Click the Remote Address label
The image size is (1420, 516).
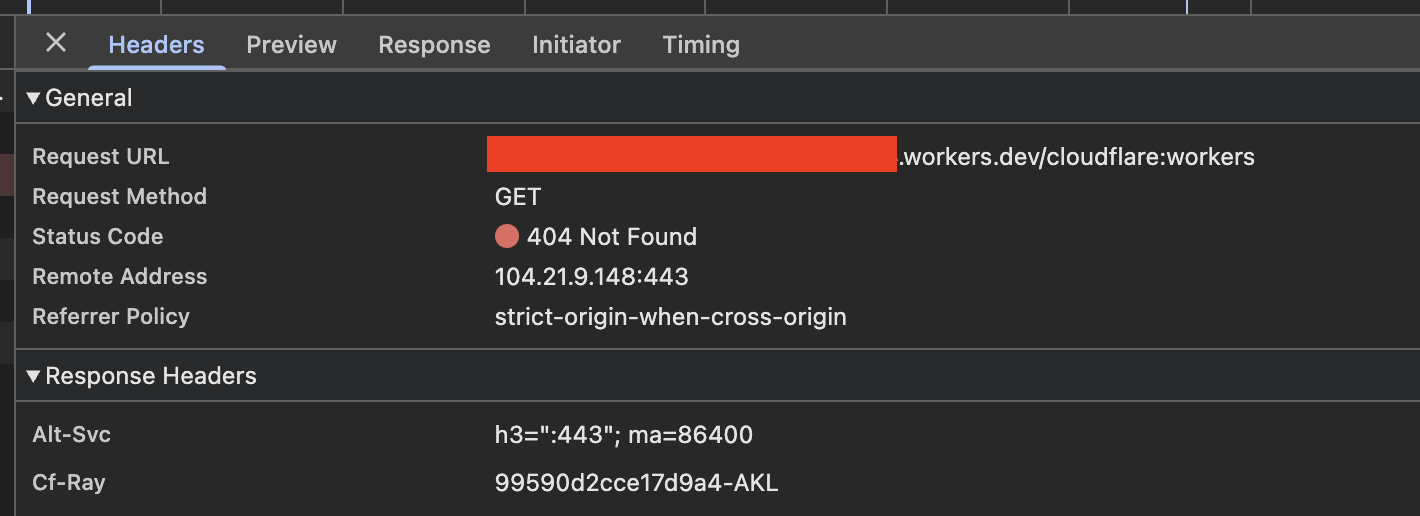pyautogui.click(x=120, y=277)
